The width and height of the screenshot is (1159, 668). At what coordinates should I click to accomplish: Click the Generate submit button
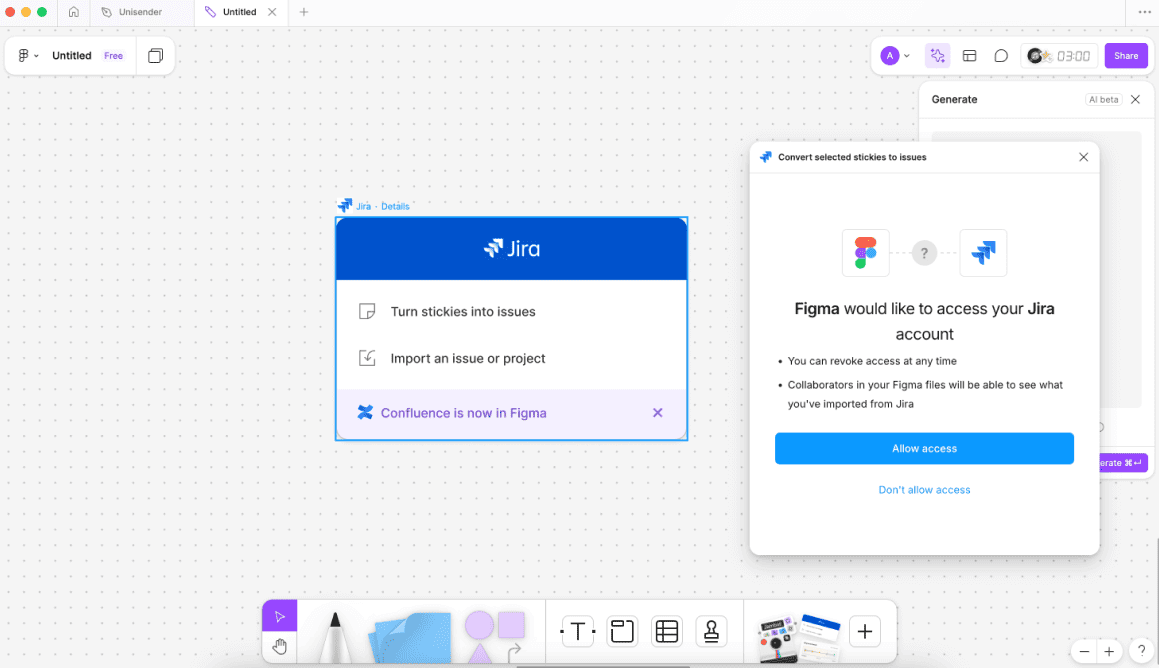point(1124,463)
